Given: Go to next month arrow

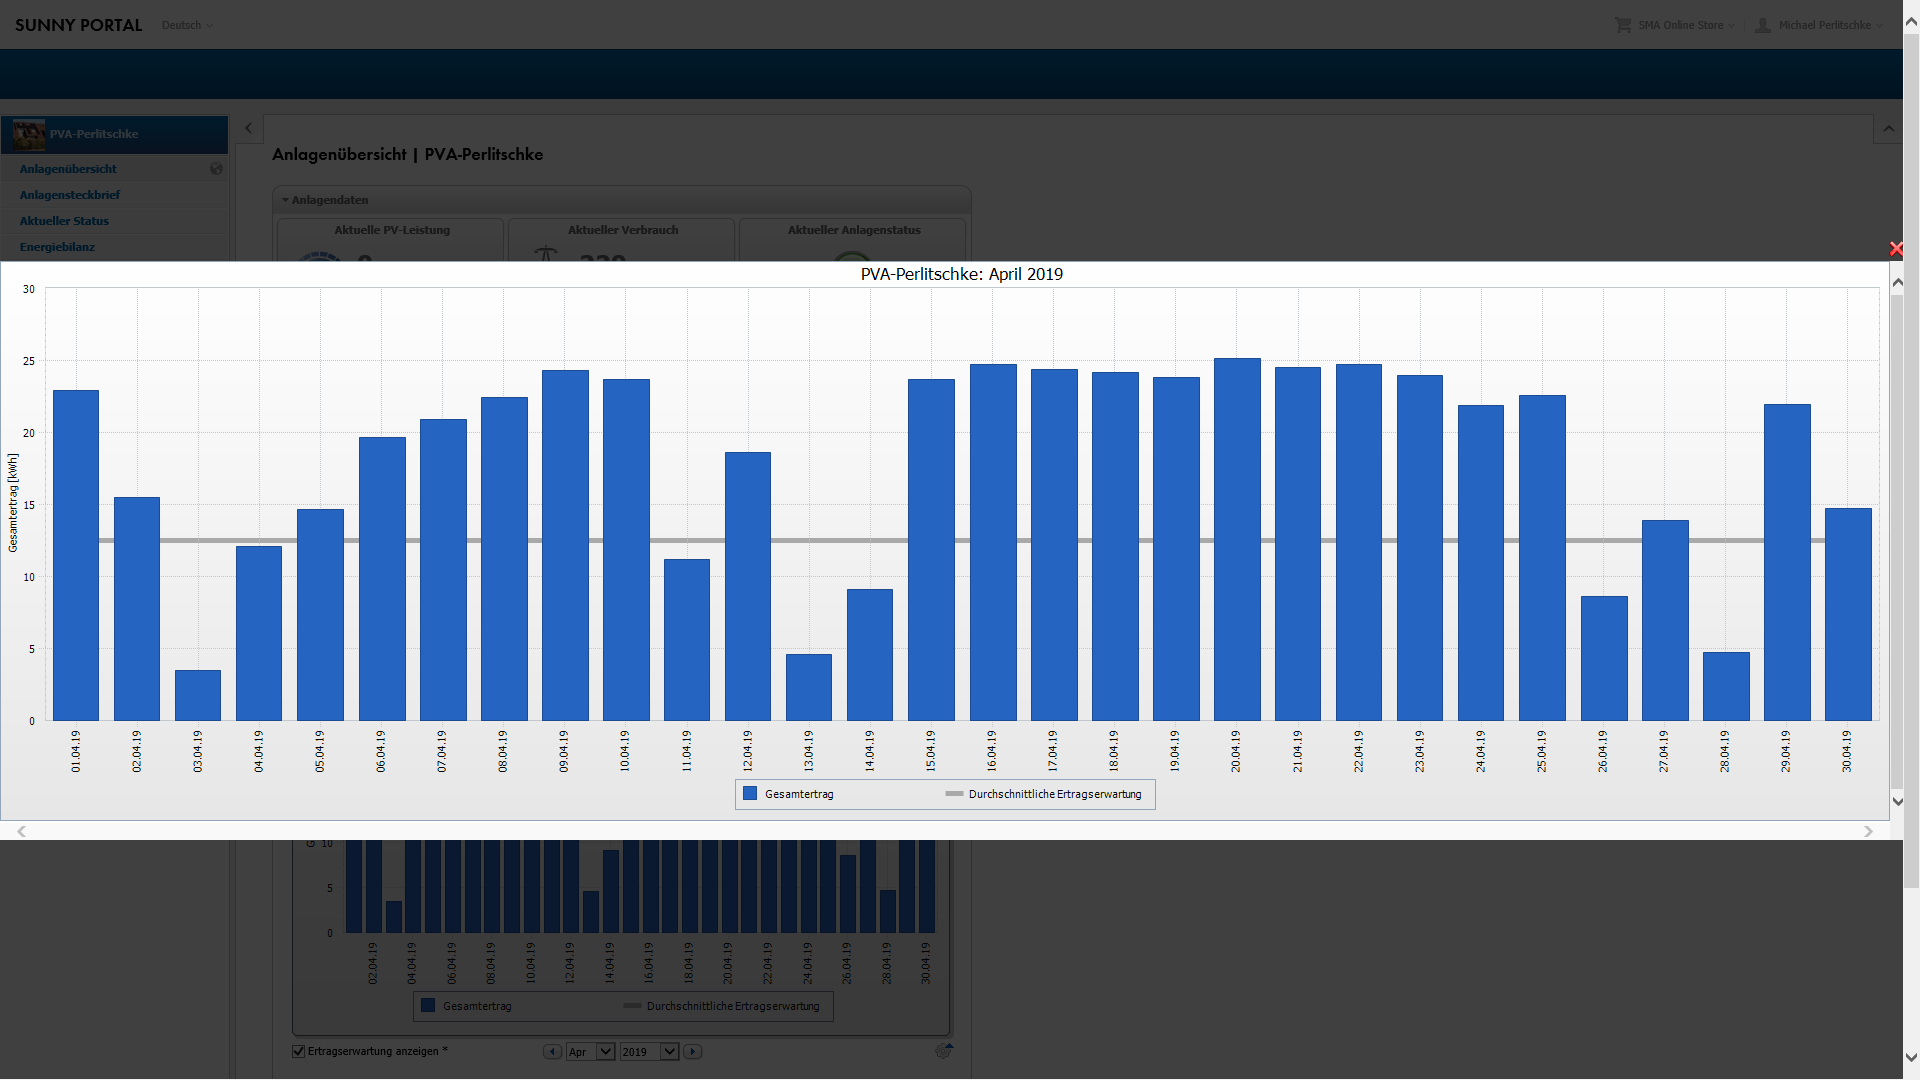Looking at the screenshot, I should [693, 1052].
